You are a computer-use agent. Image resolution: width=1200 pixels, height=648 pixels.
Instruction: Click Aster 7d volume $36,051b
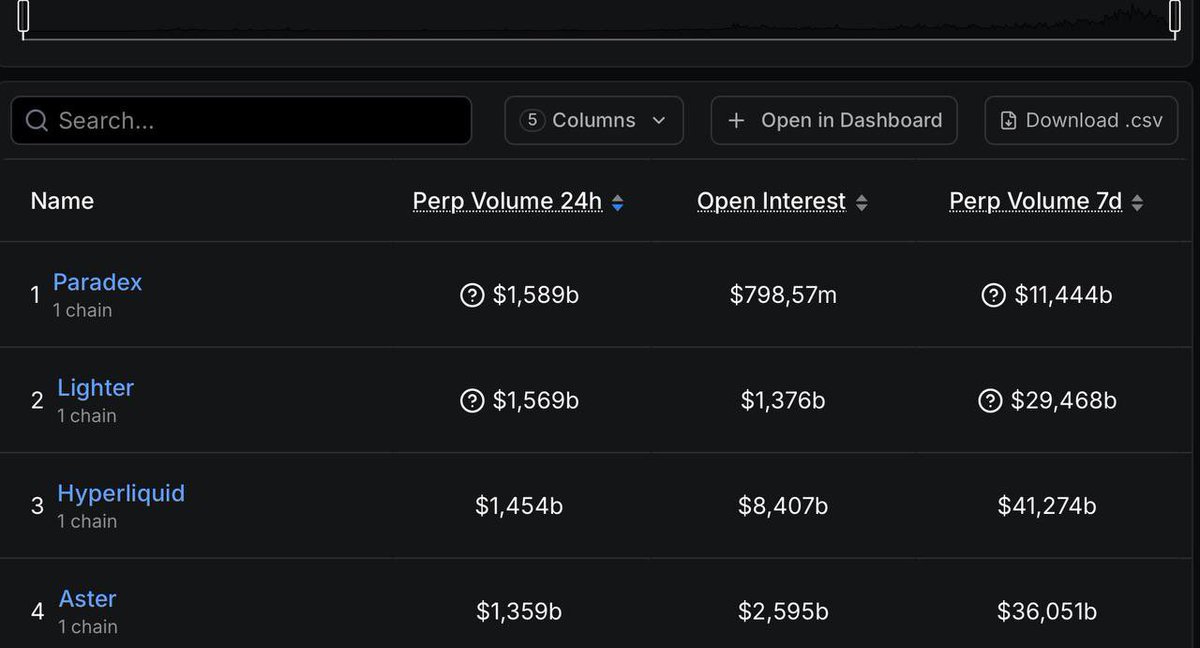(1047, 611)
